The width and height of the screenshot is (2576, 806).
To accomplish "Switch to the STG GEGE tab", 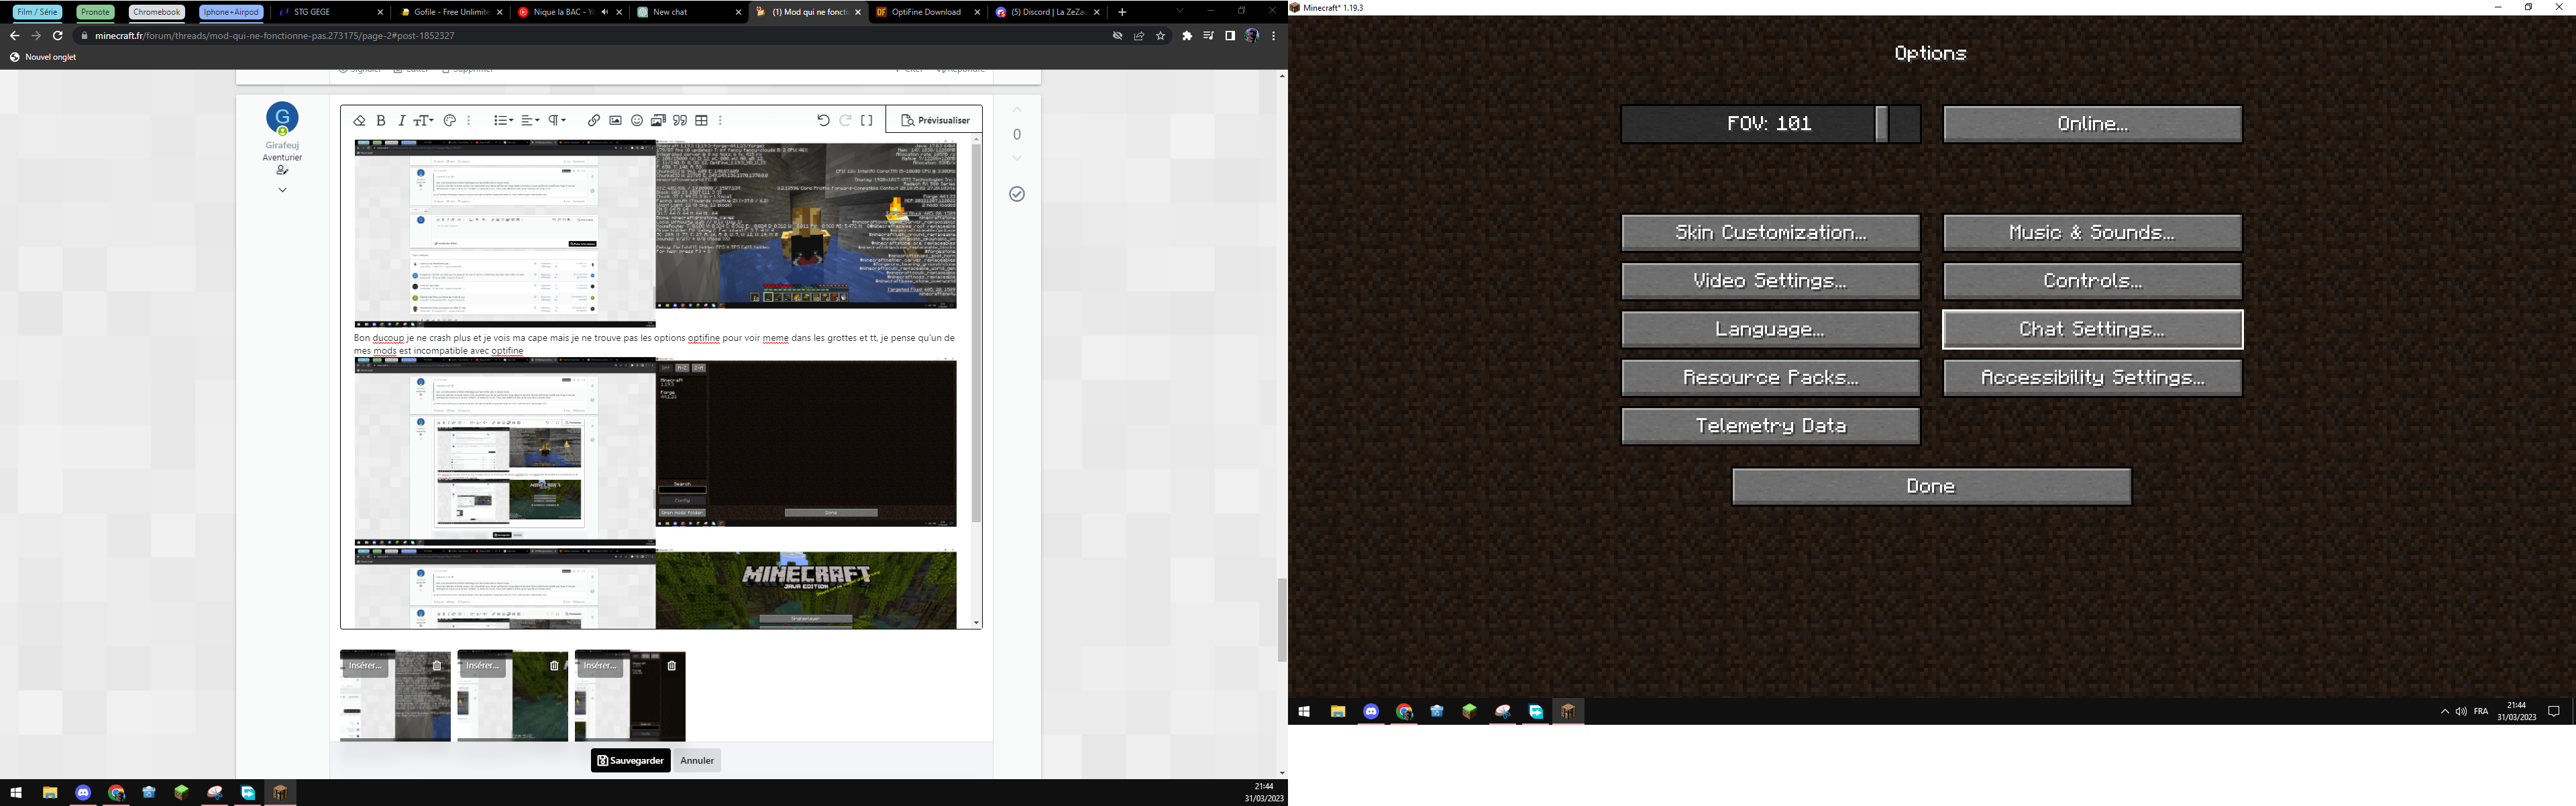I will 330,12.
